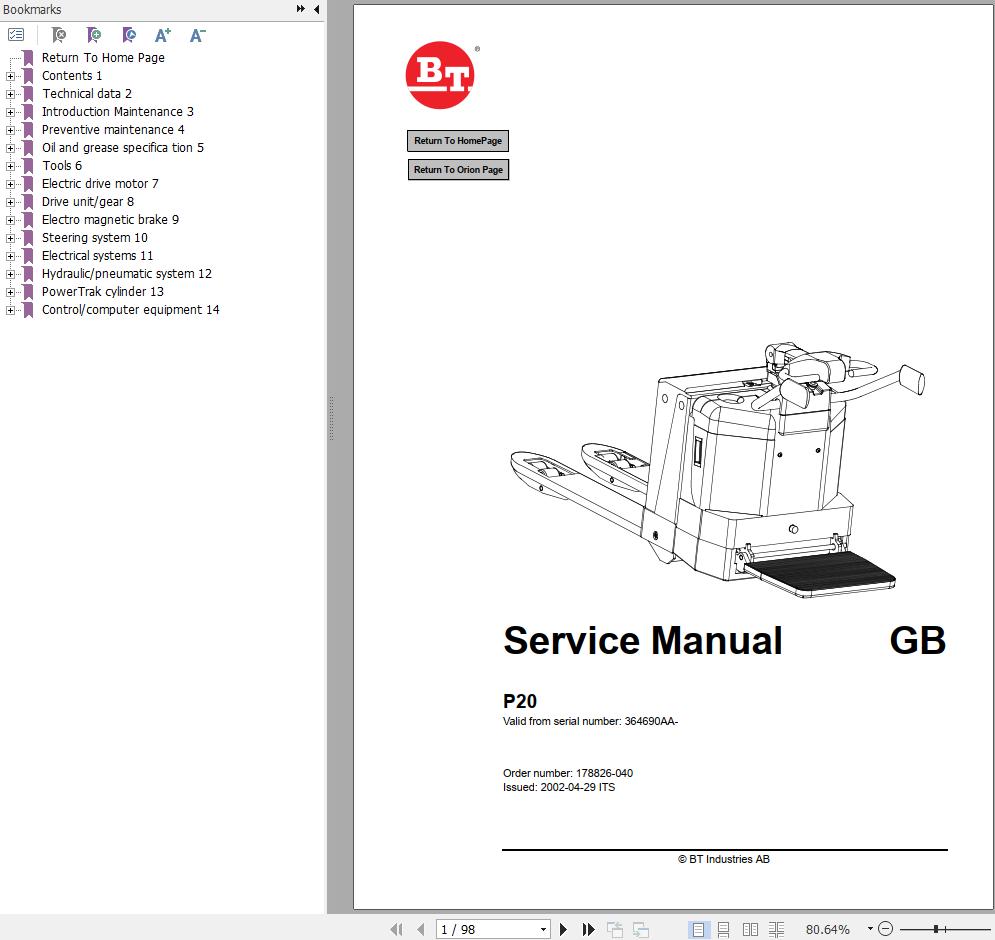Click the BT logo on the page
Viewport: 995px width, 940px height.
[x=440, y=75]
